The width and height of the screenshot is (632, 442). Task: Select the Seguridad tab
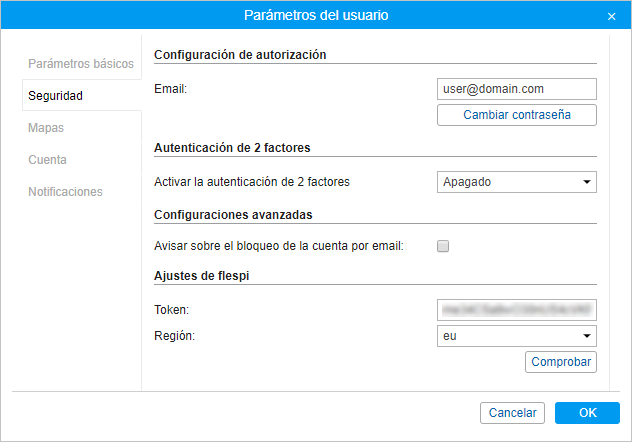[x=56, y=96]
